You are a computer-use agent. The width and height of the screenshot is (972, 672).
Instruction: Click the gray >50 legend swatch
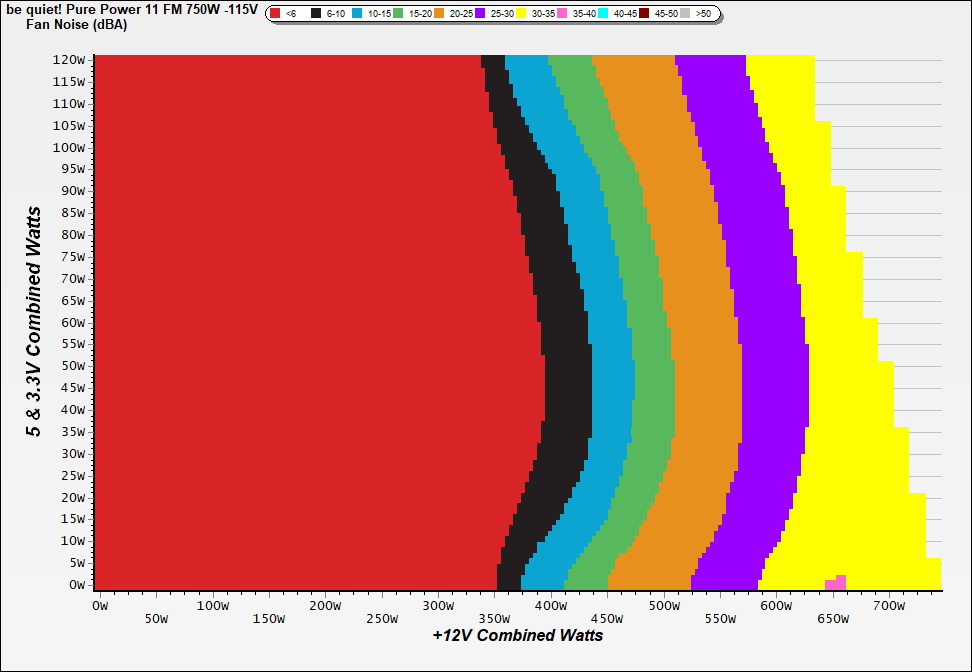coord(685,14)
